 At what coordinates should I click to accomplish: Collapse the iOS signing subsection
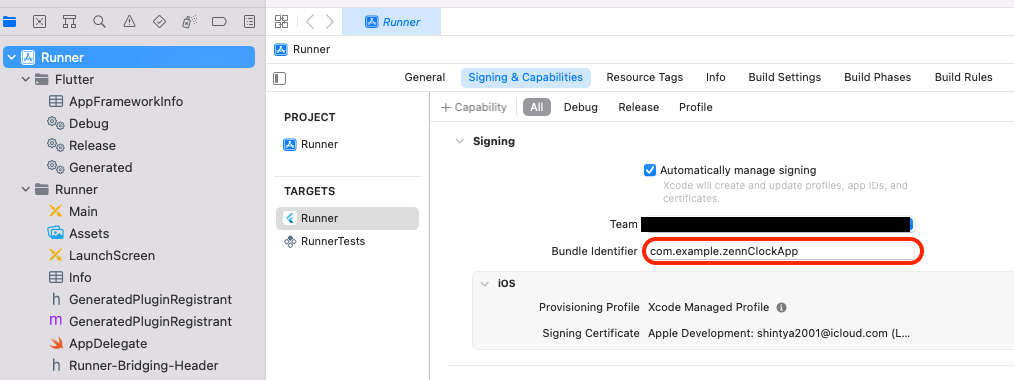pyautogui.click(x=484, y=283)
